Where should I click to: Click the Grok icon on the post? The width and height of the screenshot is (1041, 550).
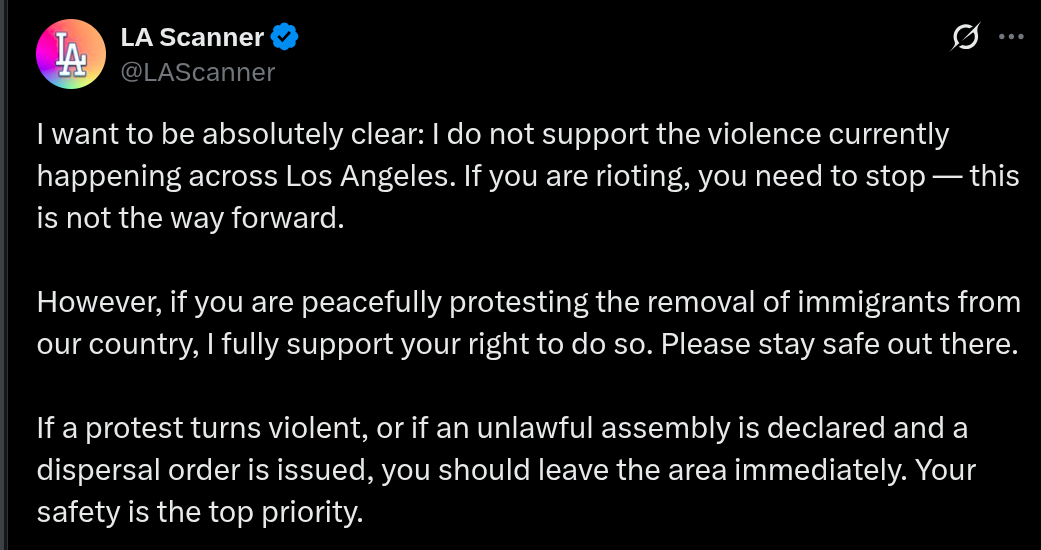pyautogui.click(x=965, y=37)
